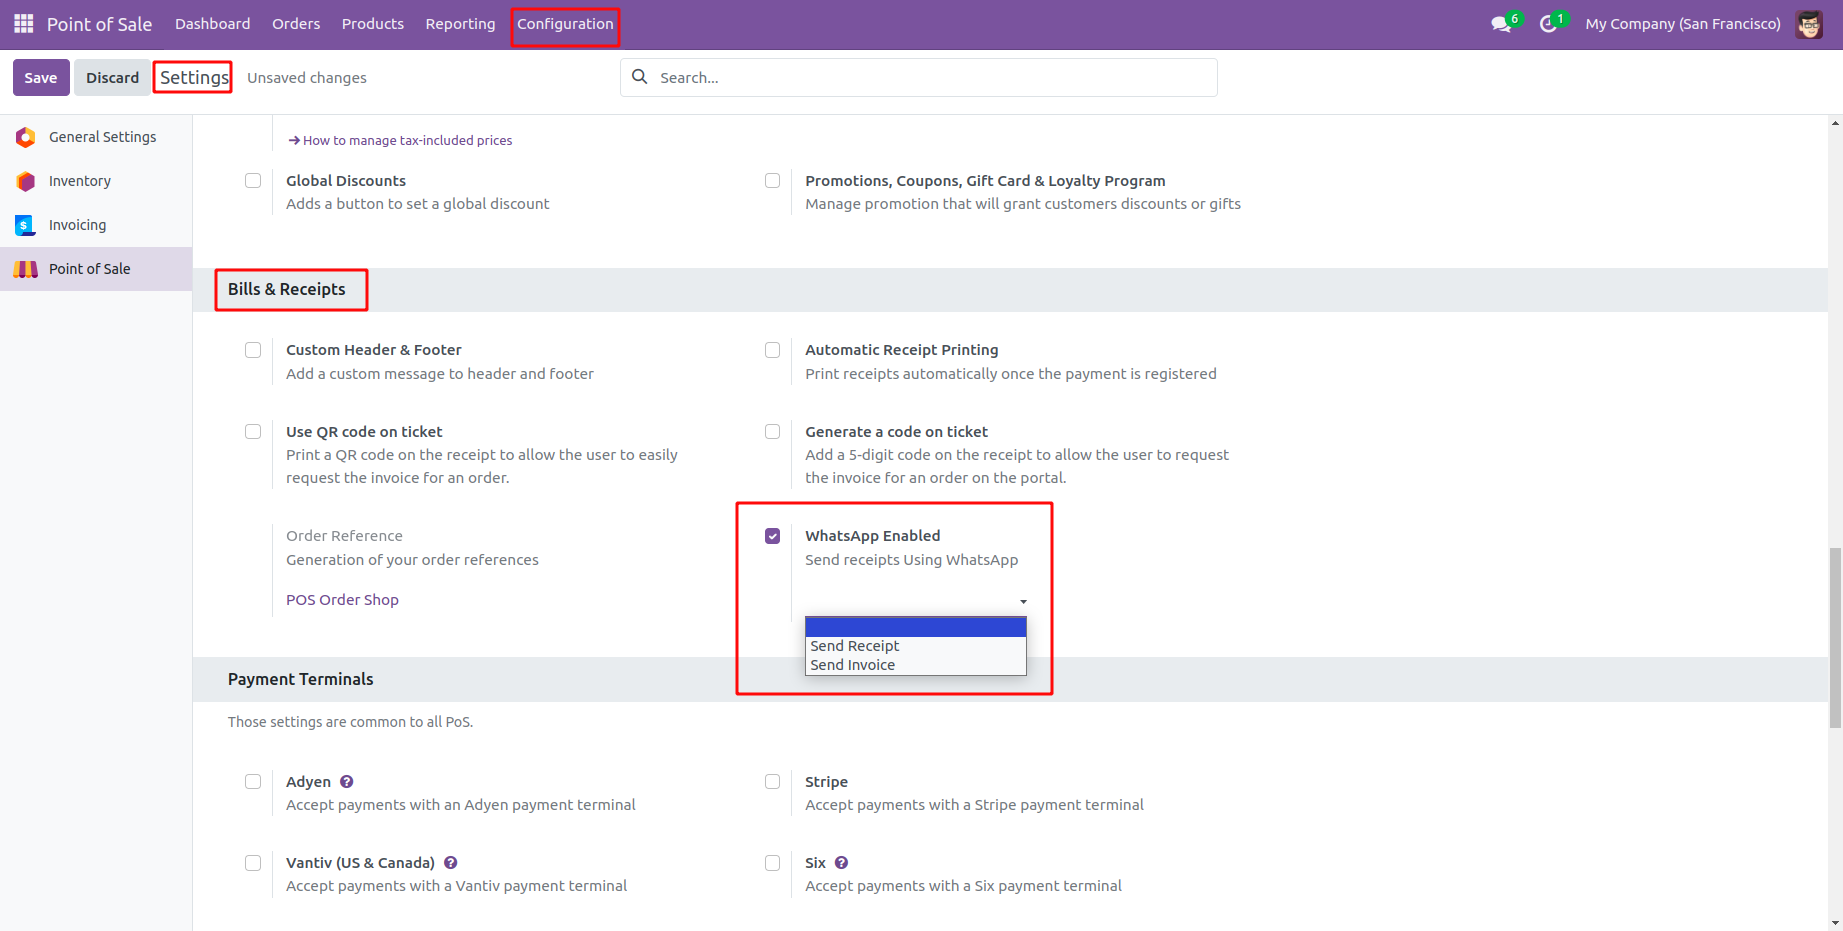Screen dimensions: 1843x931
Task: Open the General Settings tab
Action: click(96, 137)
